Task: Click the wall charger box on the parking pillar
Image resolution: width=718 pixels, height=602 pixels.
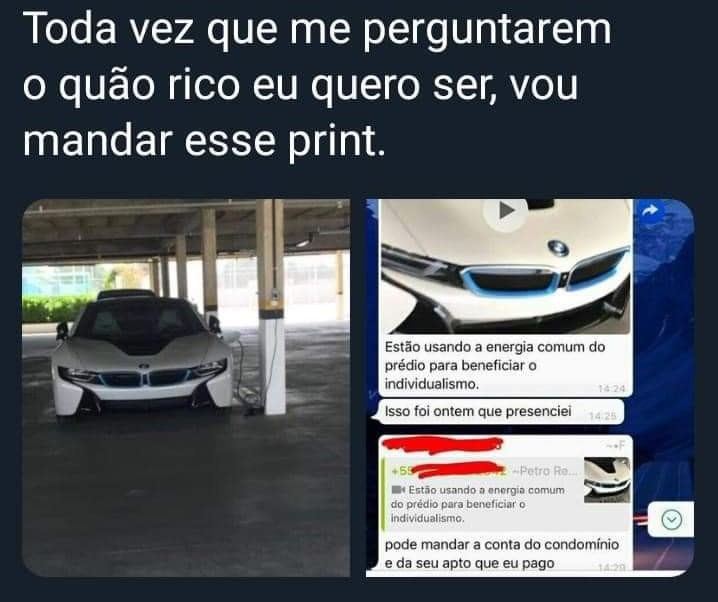Action: tap(274, 295)
